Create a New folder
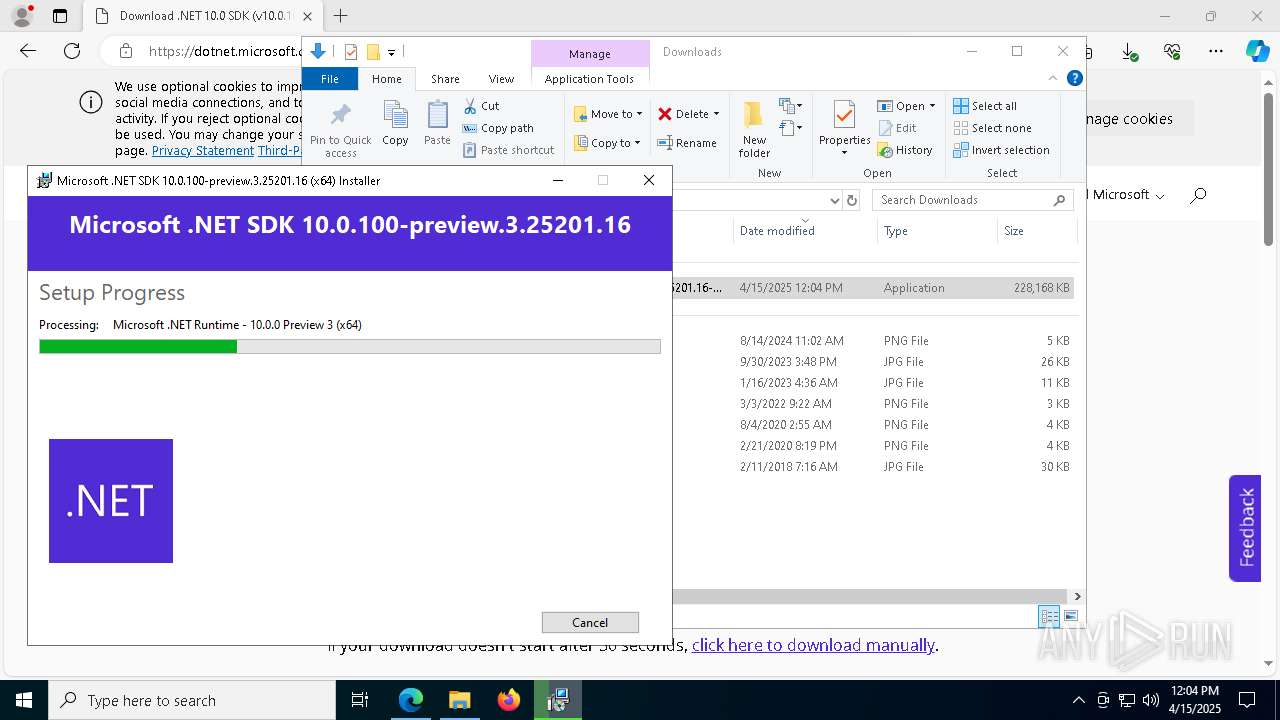 [x=754, y=129]
